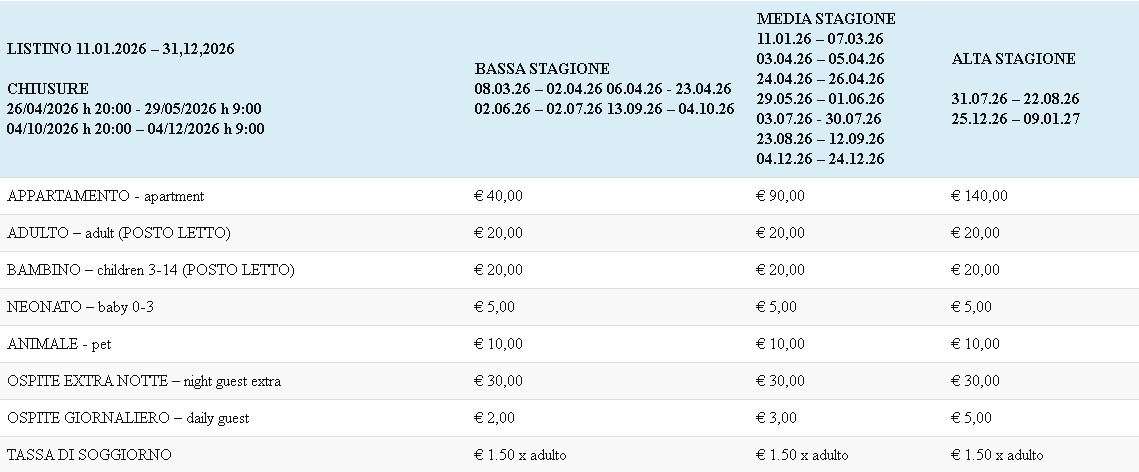Click the ANIMALE - pet row label

coord(59,344)
